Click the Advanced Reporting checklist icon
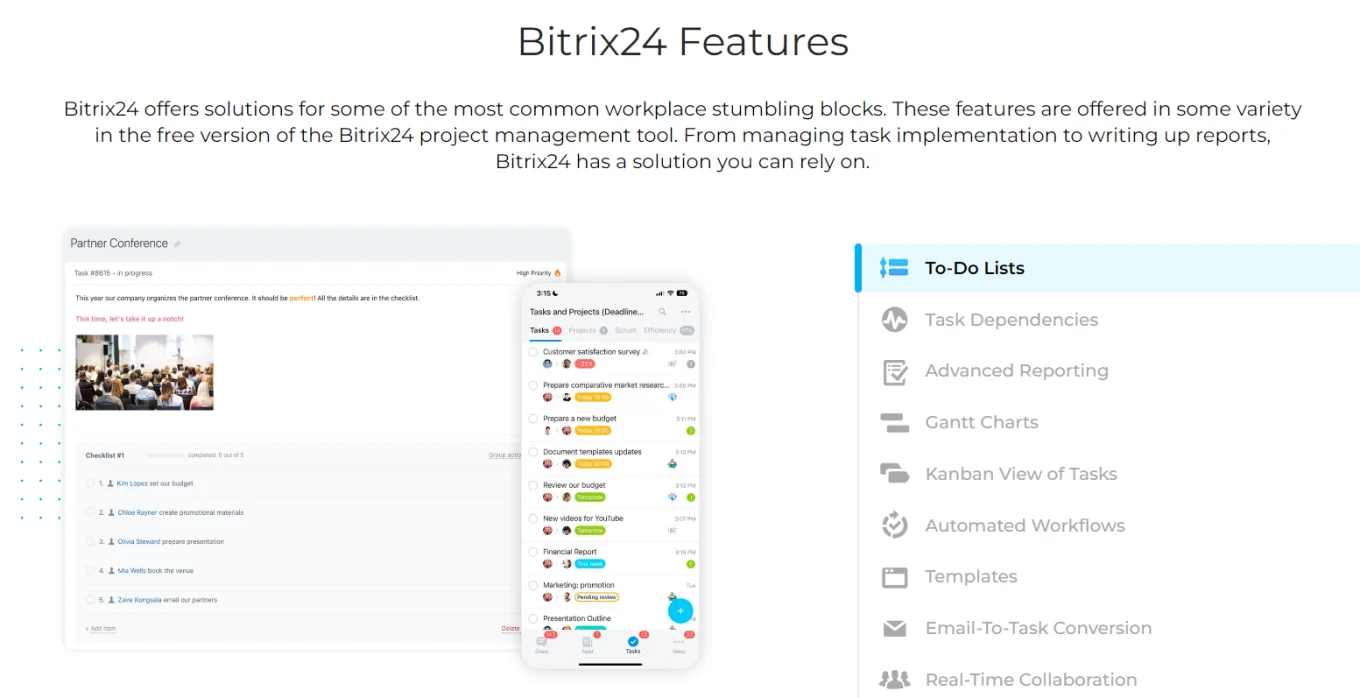Screen dimensions: 1360x698 point(894,372)
